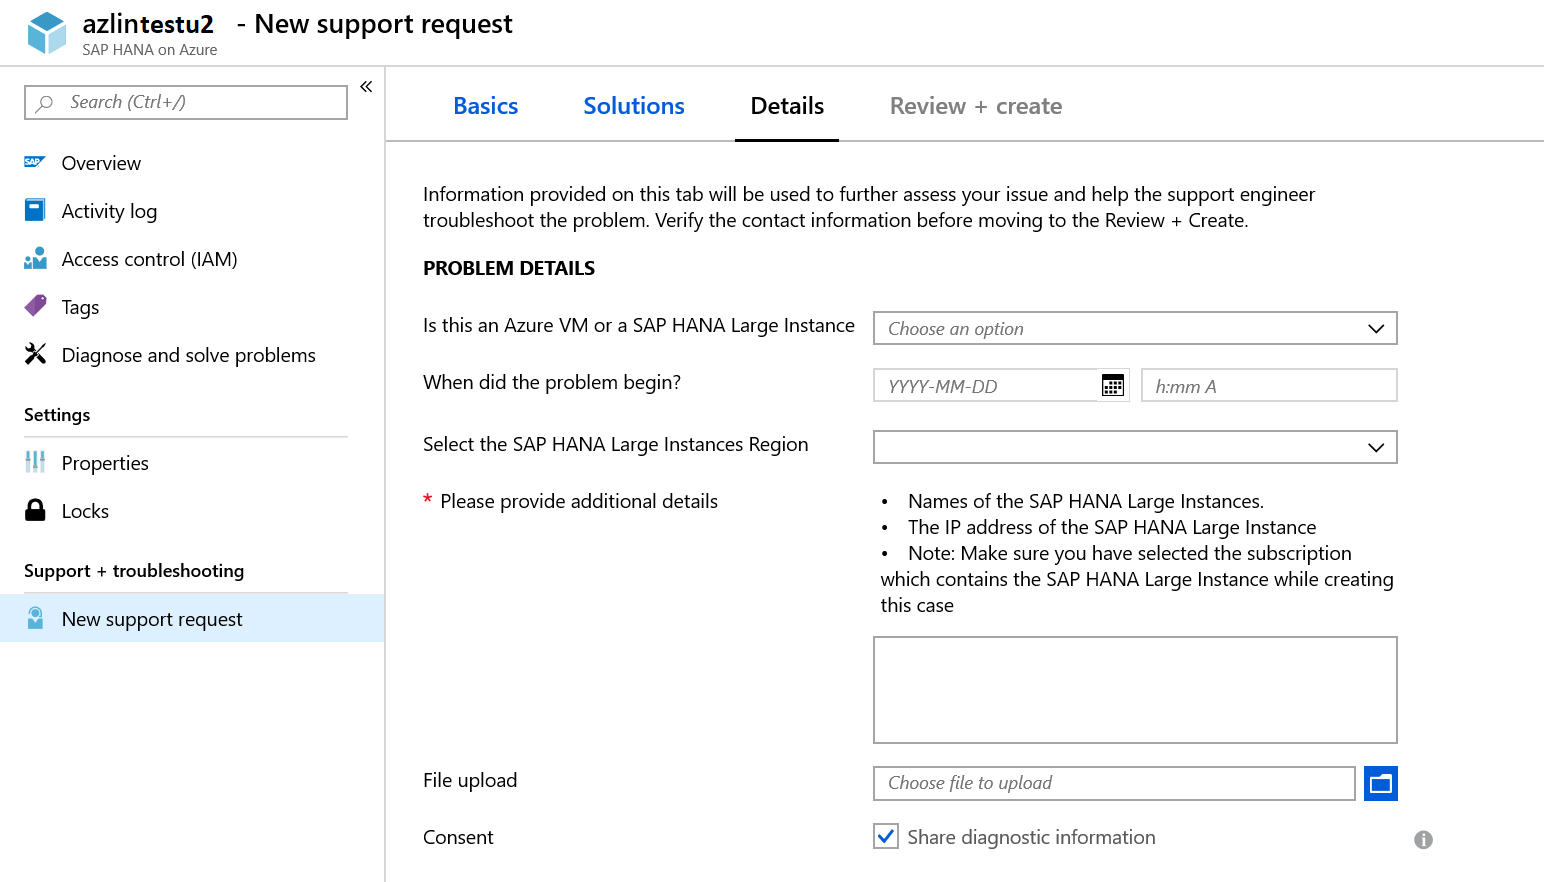Click the Locks padlock icon
1544x882 pixels.
pos(35,510)
